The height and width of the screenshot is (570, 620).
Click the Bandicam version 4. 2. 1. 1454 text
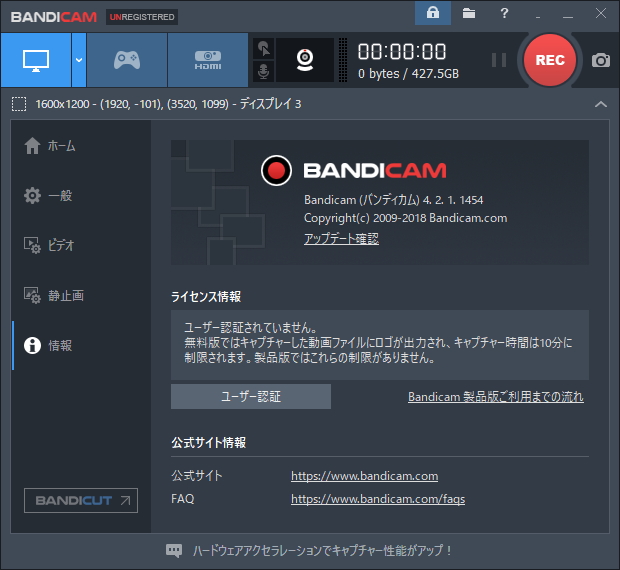tap(393, 200)
